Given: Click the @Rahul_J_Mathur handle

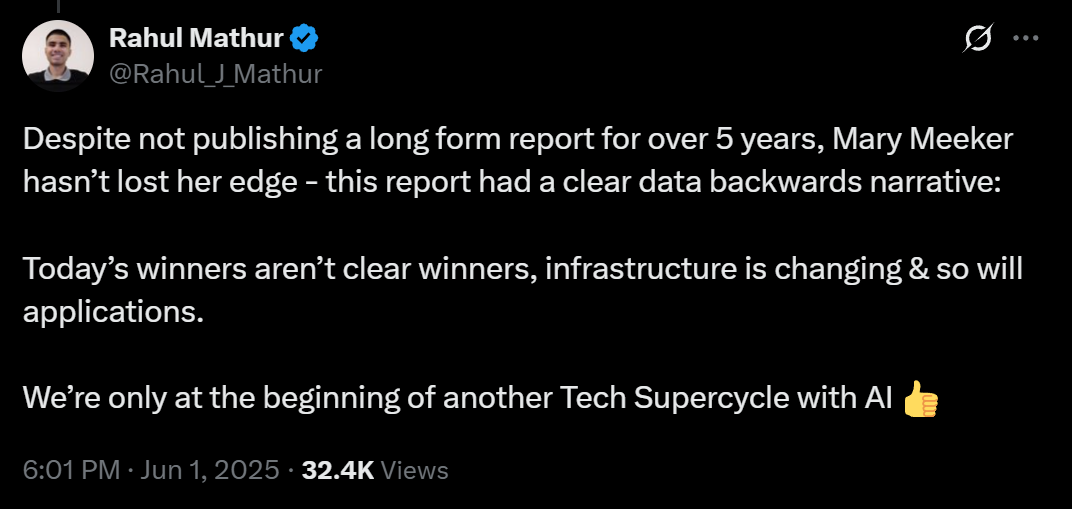Looking at the screenshot, I should 214,73.
